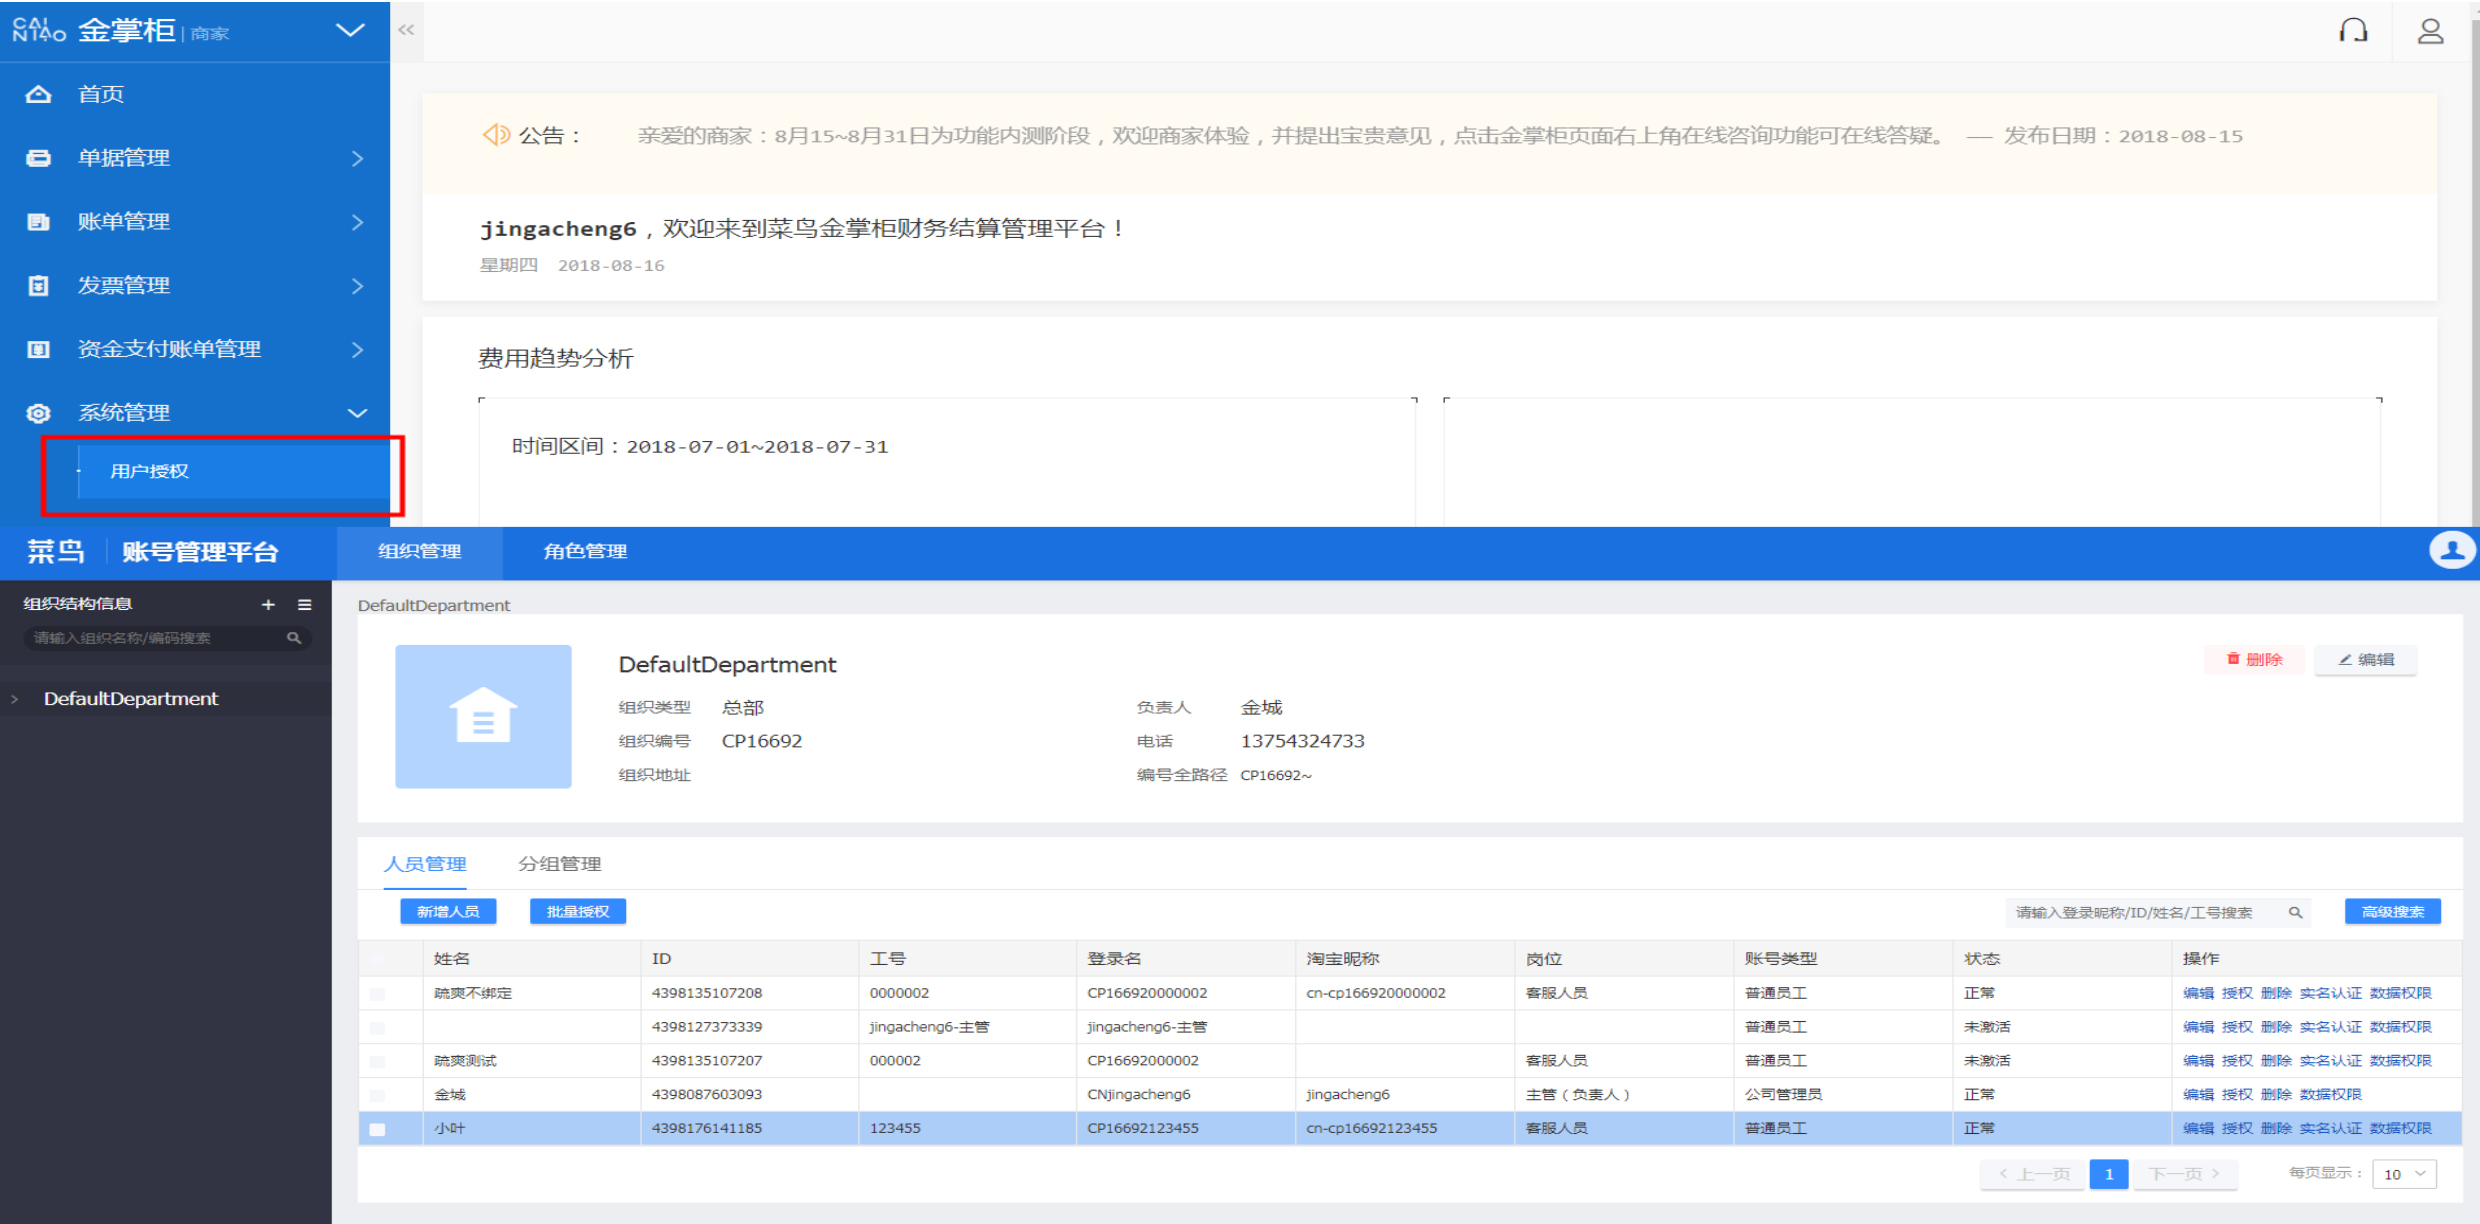Click the 新增人员 button
The width and height of the screenshot is (2480, 1224).
[x=448, y=912]
